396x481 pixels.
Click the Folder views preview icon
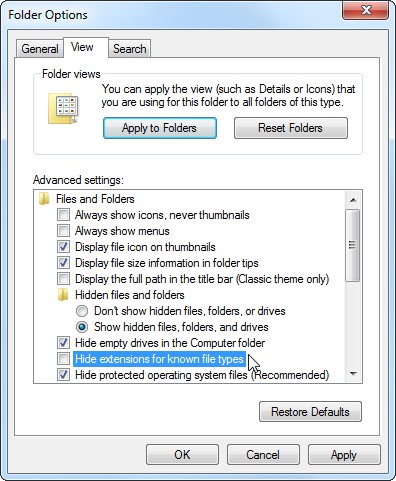click(63, 108)
